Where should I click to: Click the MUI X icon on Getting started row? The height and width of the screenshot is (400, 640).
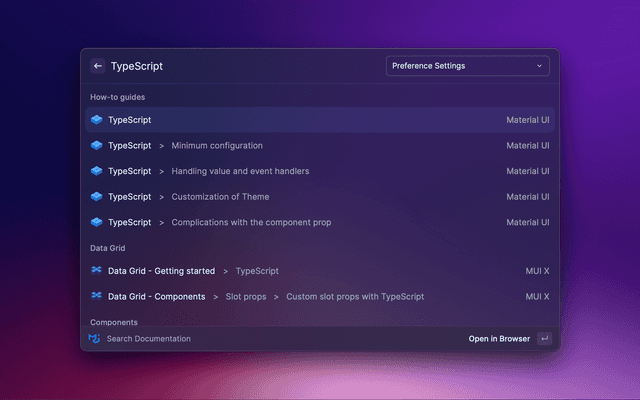click(96, 271)
